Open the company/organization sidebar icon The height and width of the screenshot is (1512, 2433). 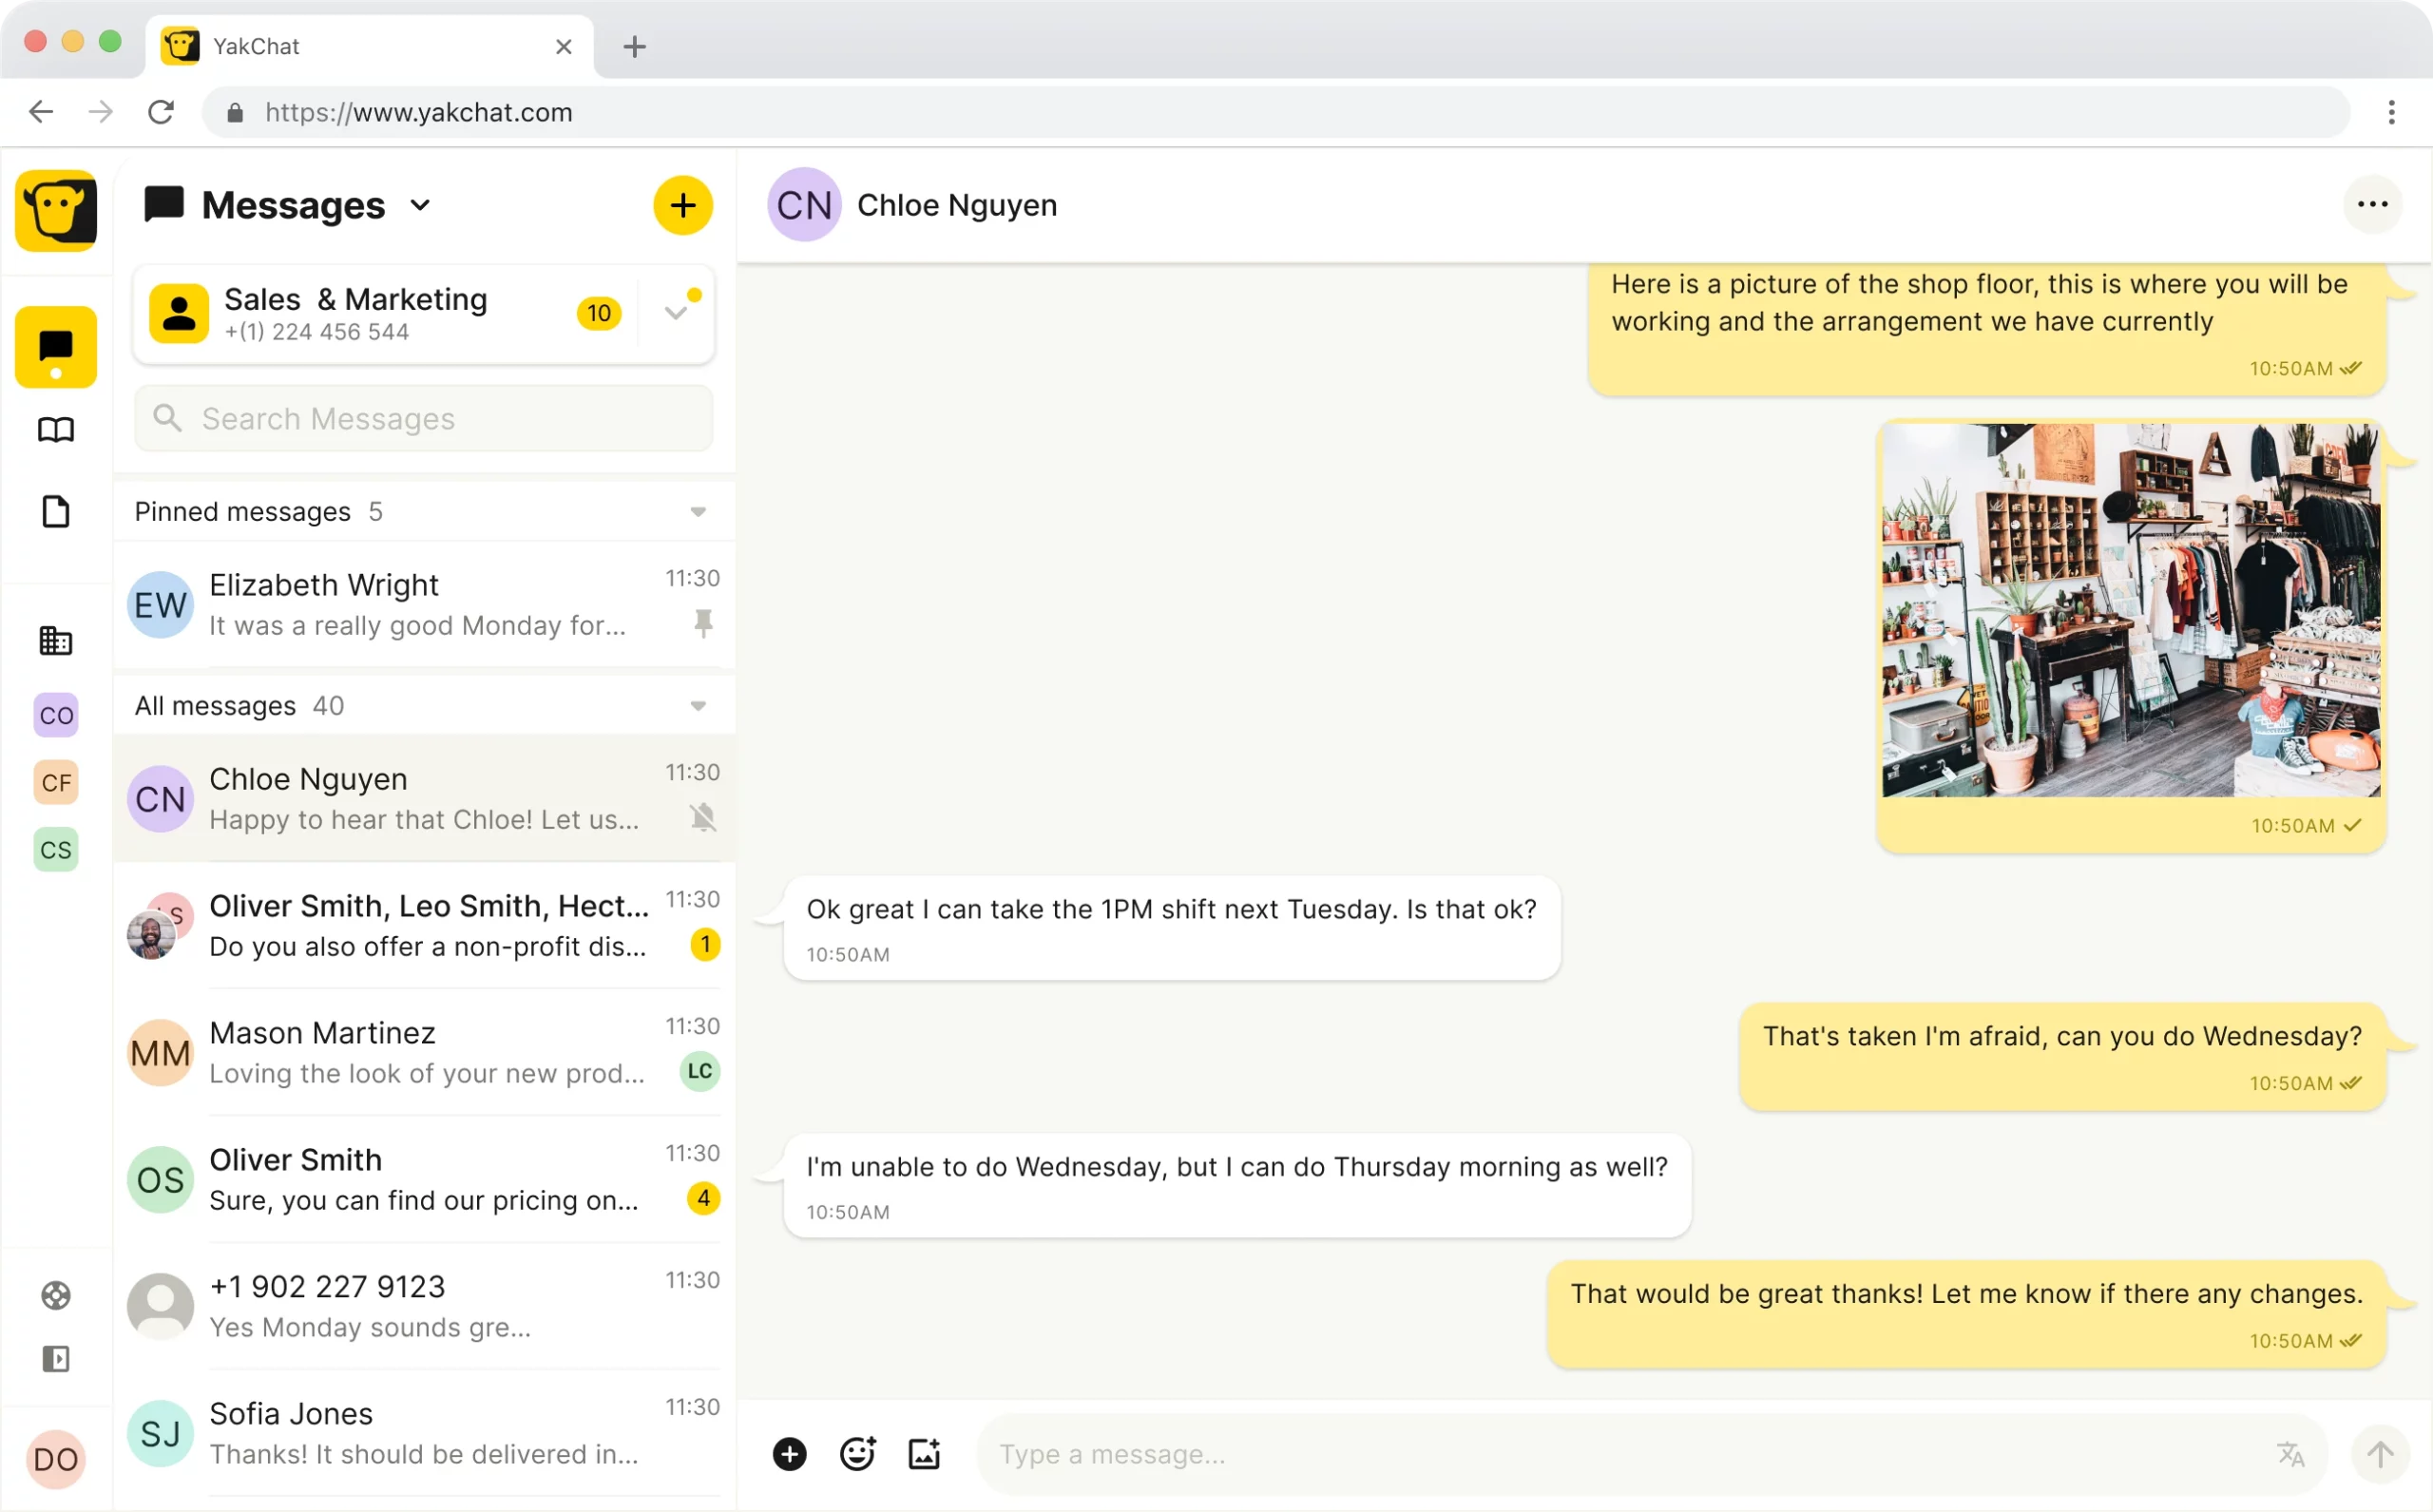click(55, 640)
